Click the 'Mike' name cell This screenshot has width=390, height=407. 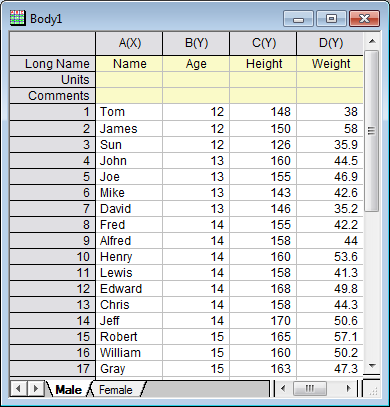click(129, 193)
